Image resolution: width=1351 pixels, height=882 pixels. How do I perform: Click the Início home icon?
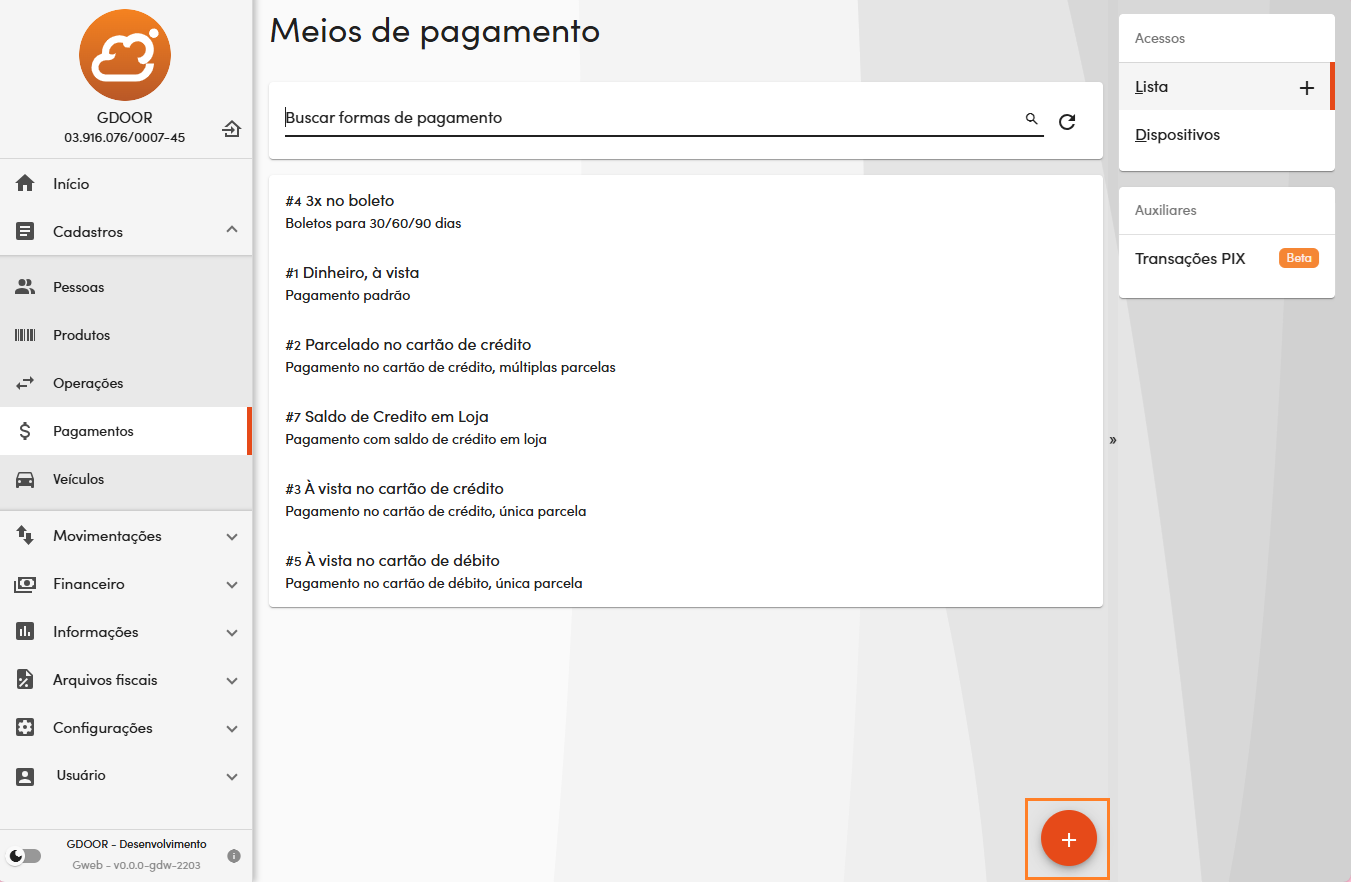click(25, 184)
